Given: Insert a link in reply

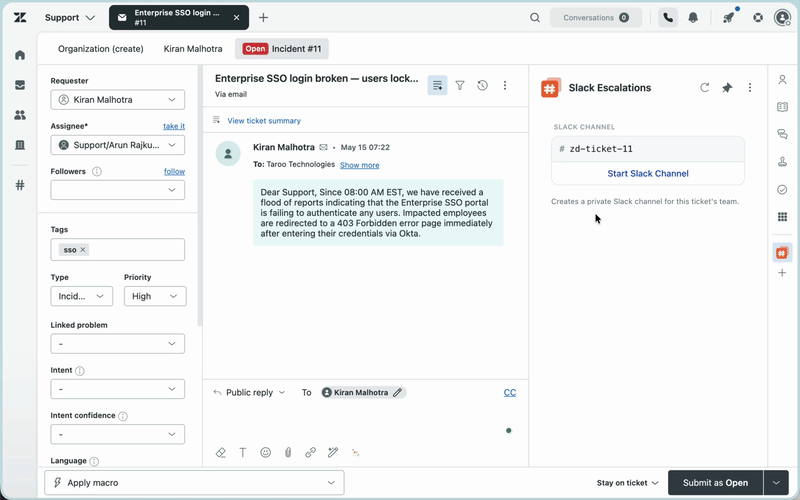Looking at the screenshot, I should [310, 453].
